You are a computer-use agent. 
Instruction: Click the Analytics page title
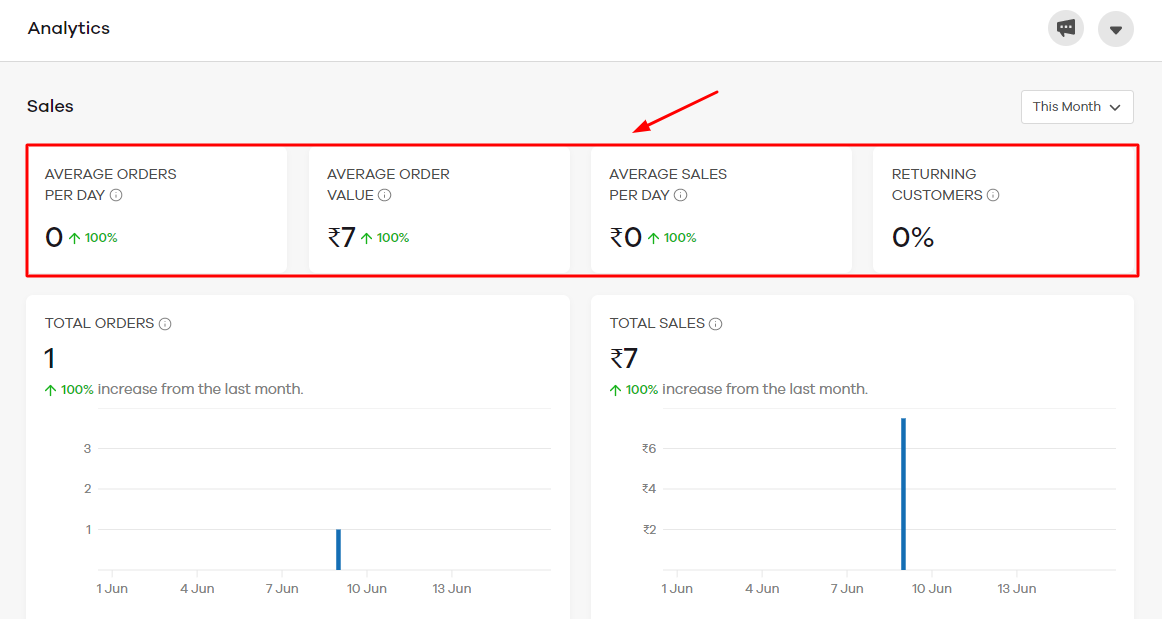[69, 29]
